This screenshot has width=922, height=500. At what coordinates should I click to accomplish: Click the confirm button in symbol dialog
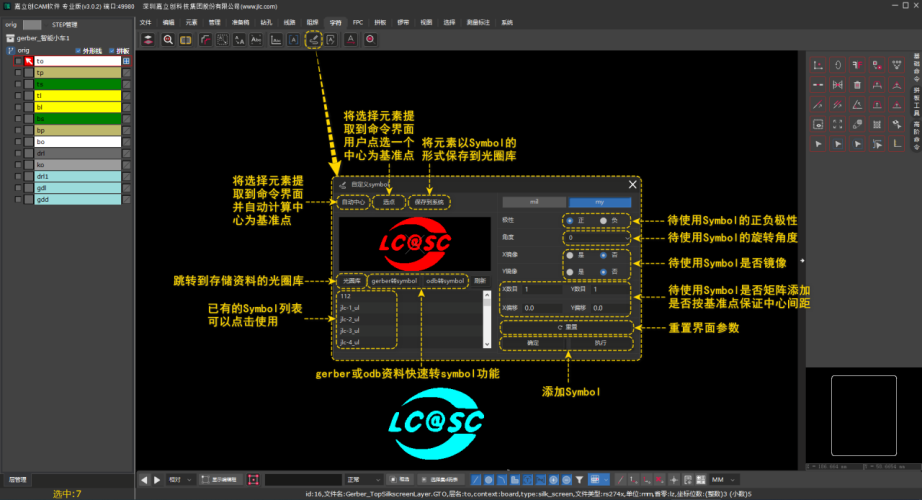pyautogui.click(x=533, y=343)
